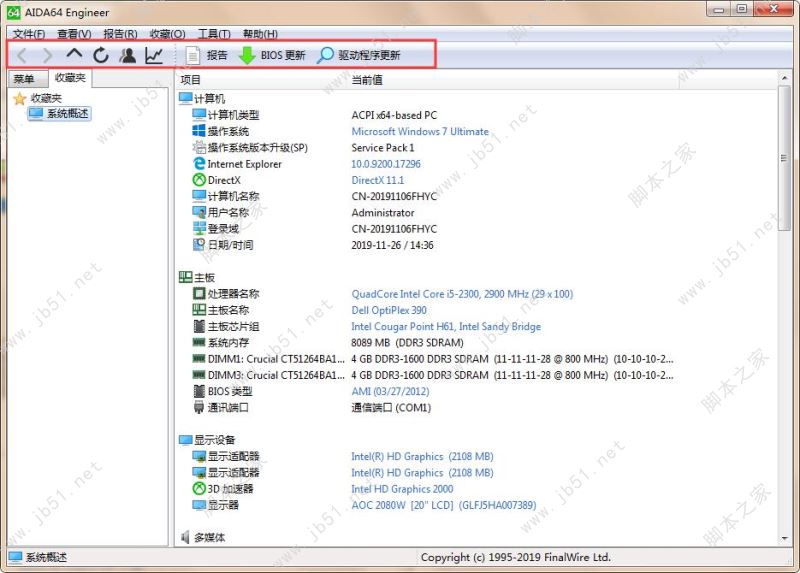Screen dimensions: 800x573
Task: Click the vertical scrollbar thumb
Action: click(x=784, y=158)
